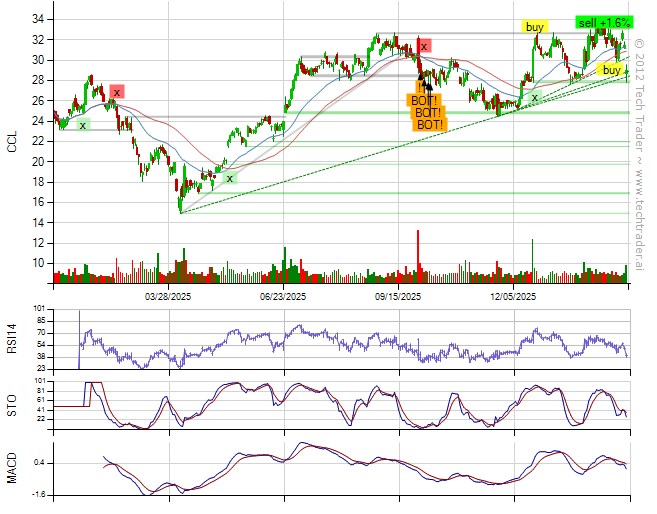Click the '34' price axis value
The height and width of the screenshot is (514, 657).
pos(37,19)
